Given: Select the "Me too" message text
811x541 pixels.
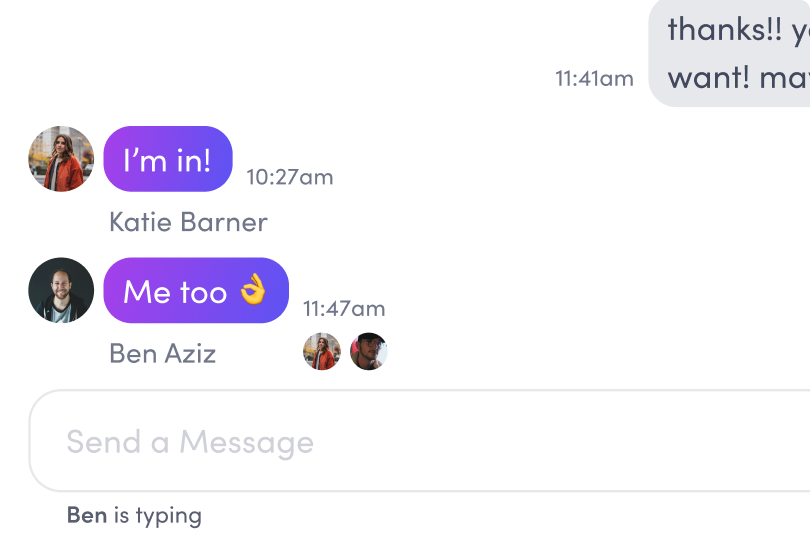Looking at the screenshot, I should coord(175,292).
